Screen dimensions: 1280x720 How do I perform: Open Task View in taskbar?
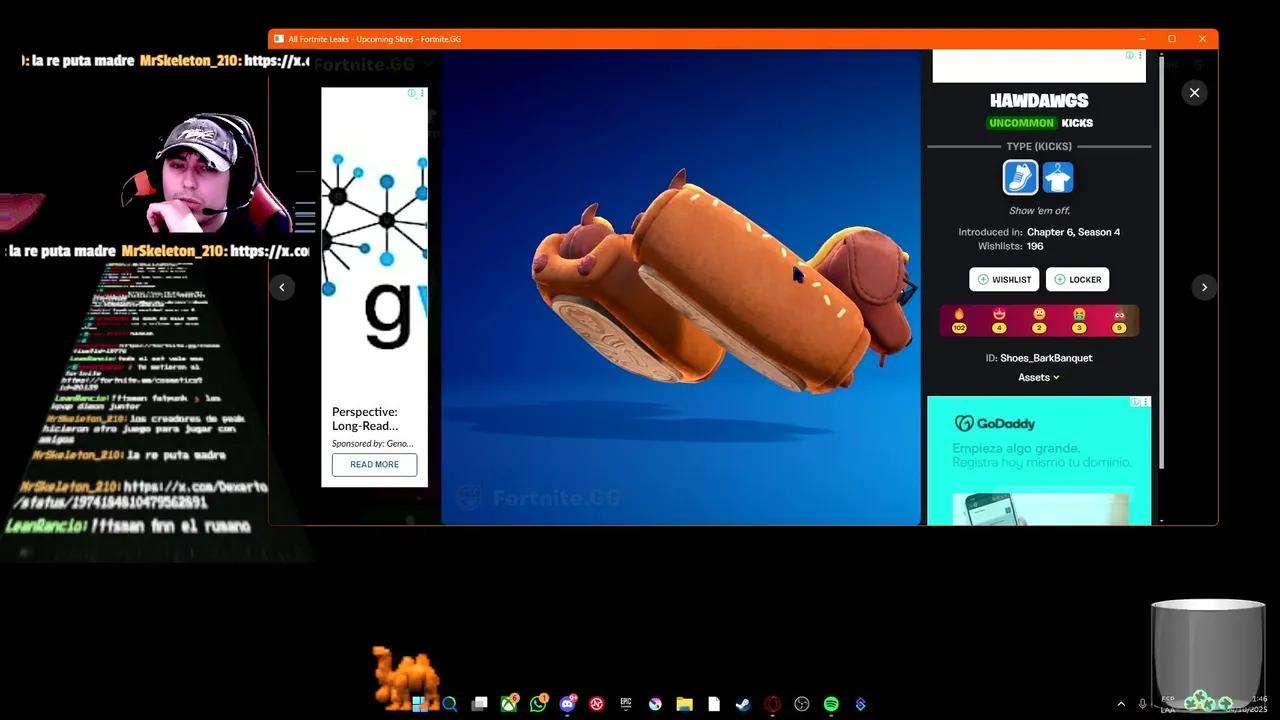point(480,704)
